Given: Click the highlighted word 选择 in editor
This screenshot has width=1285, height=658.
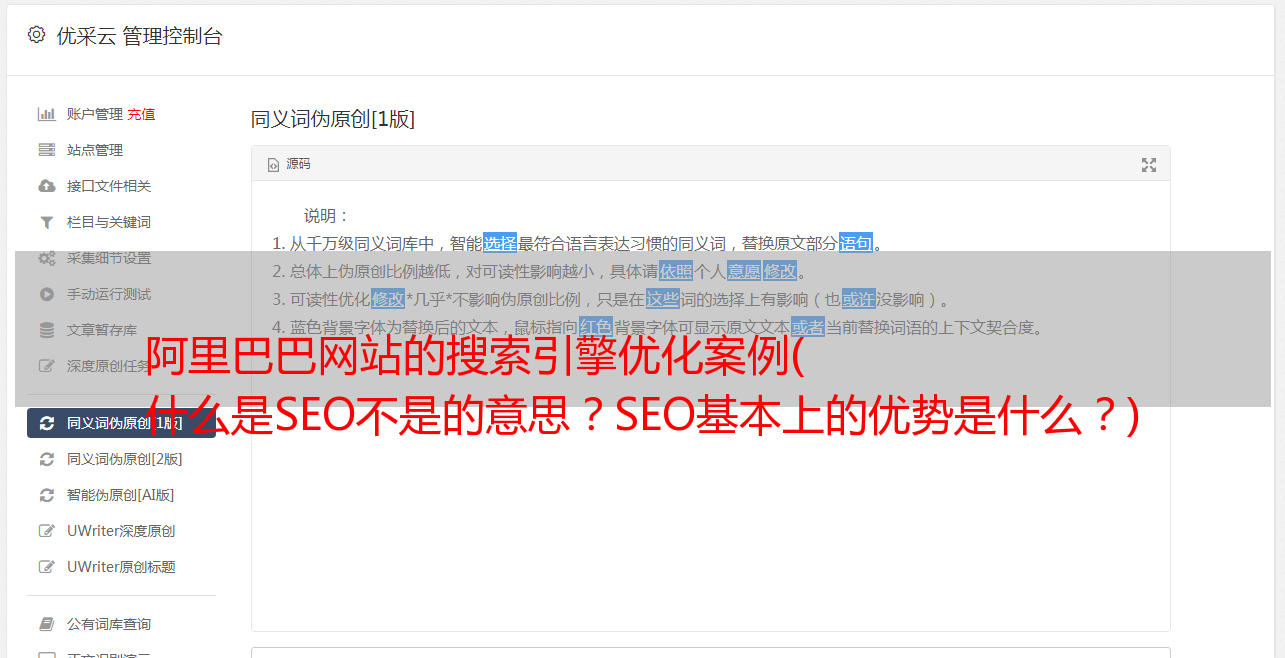Looking at the screenshot, I should coord(500,243).
